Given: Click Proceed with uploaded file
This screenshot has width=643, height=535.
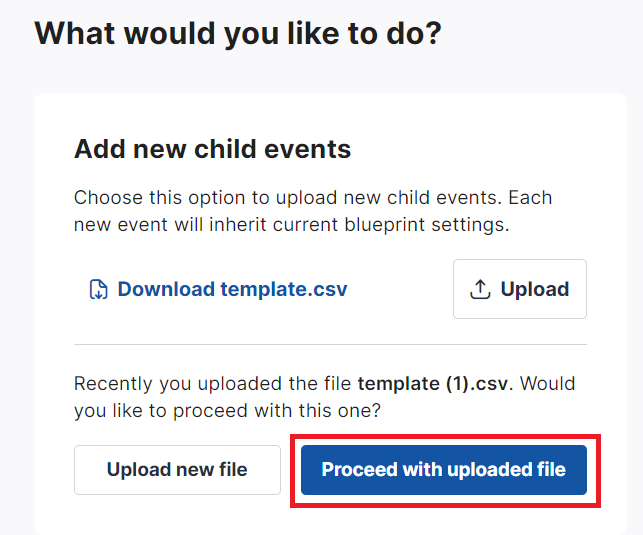Looking at the screenshot, I should 444,470.
